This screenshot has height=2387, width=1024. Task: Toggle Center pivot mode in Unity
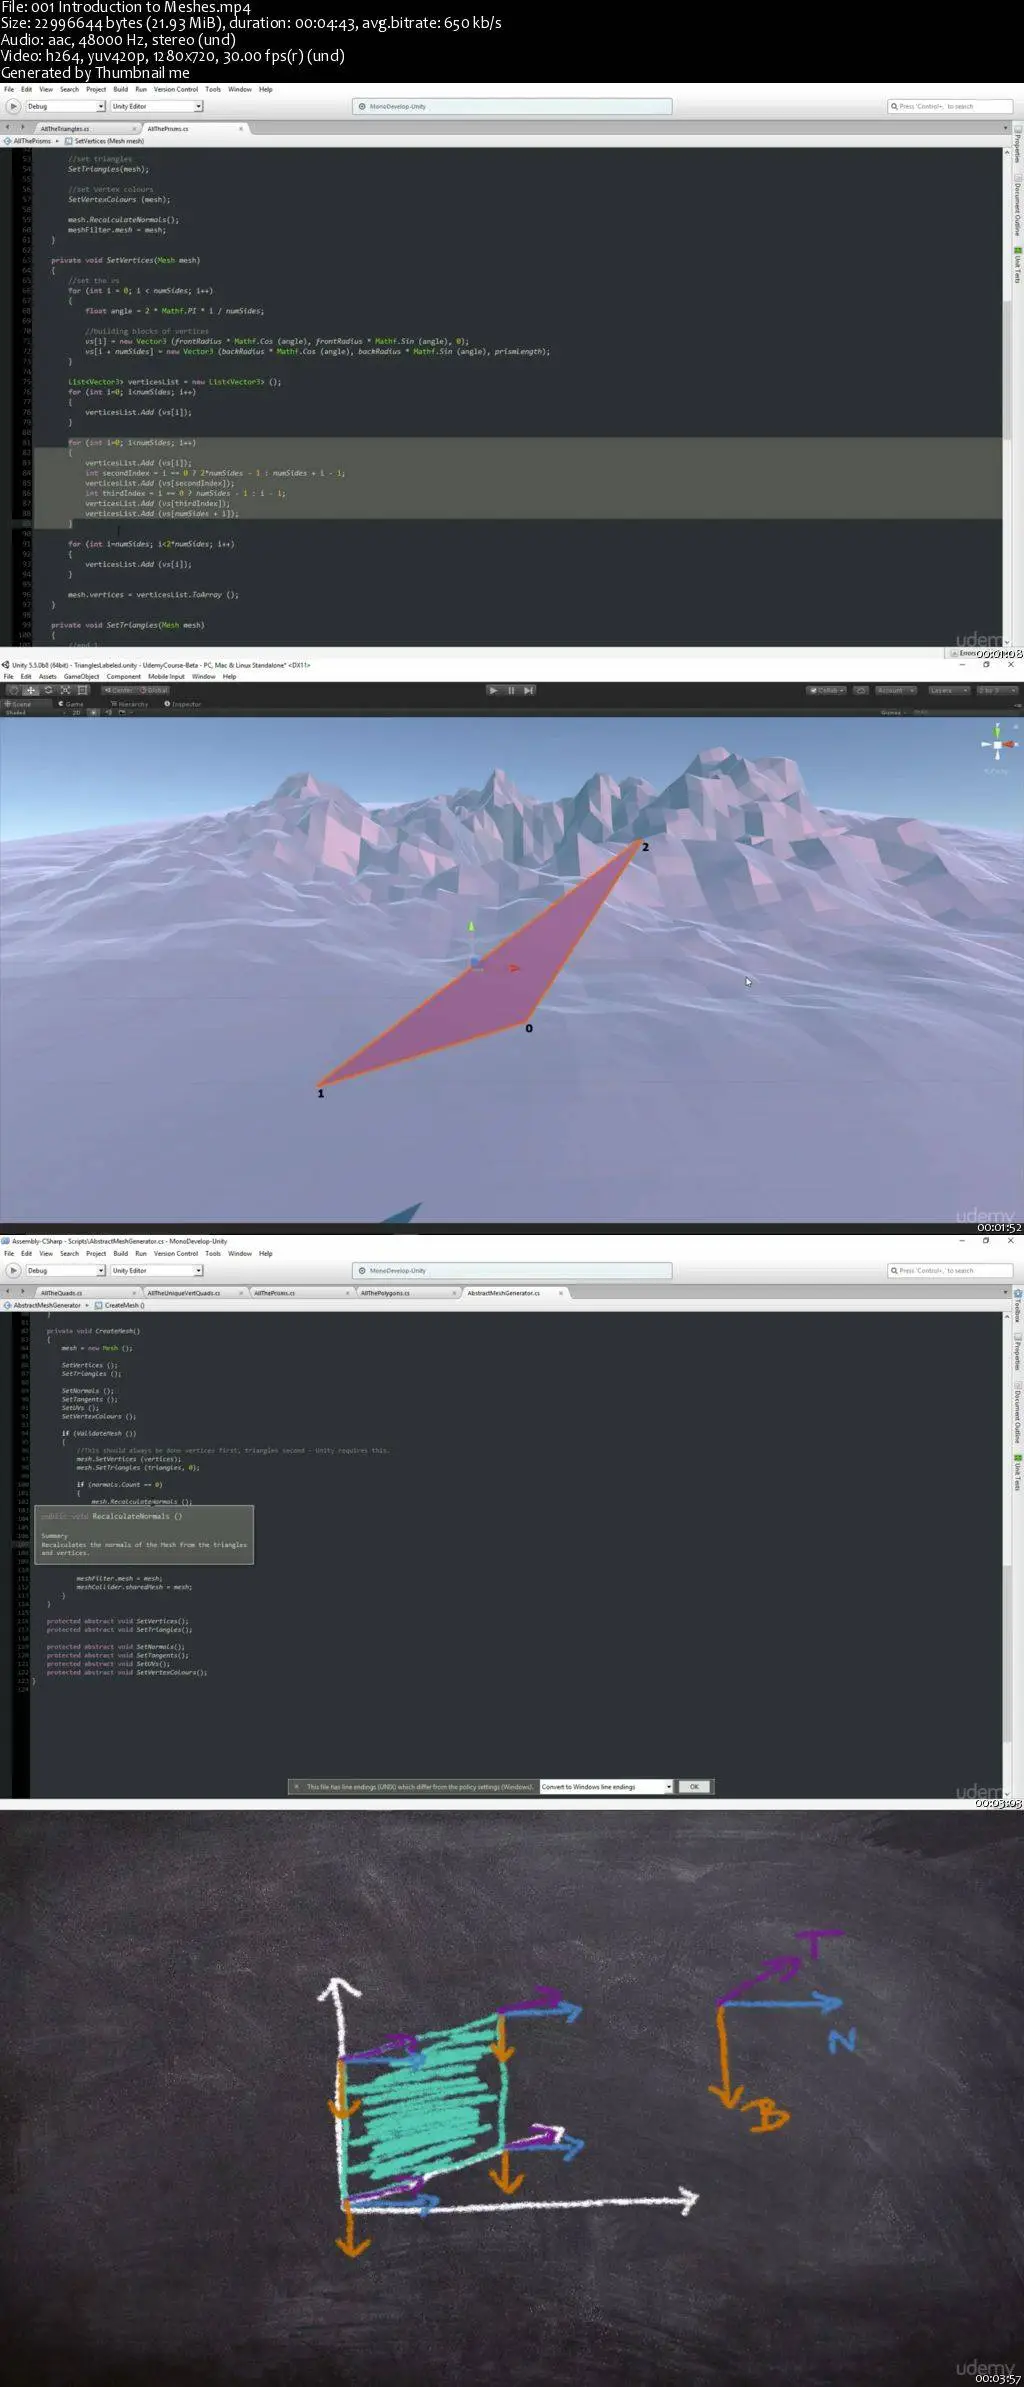pyautogui.click(x=119, y=690)
